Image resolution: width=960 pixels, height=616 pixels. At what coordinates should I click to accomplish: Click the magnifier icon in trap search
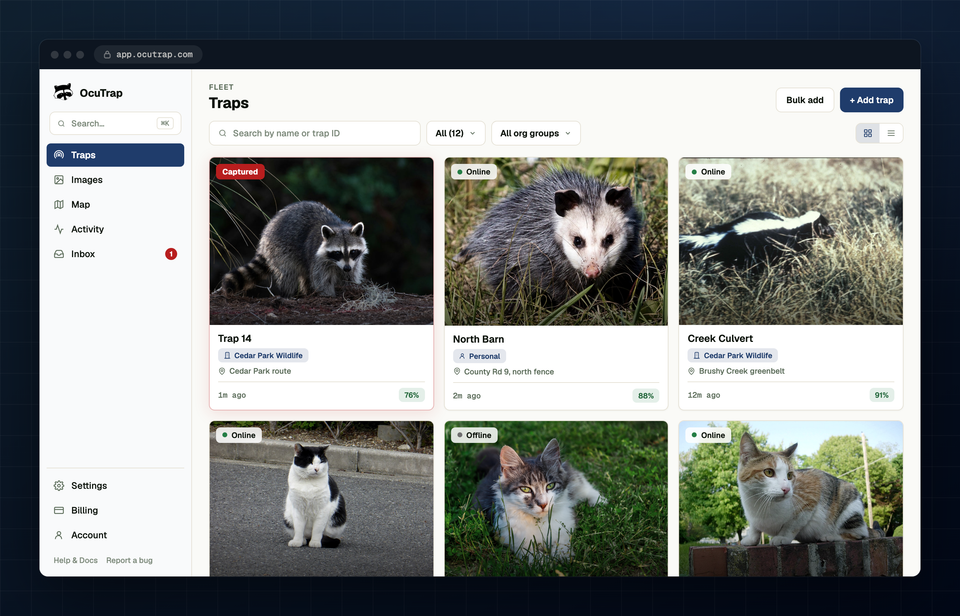click(223, 133)
